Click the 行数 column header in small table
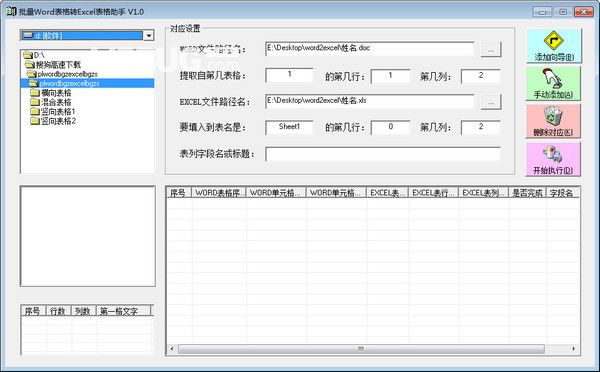Screen dimensions: 600x372 coord(58,311)
